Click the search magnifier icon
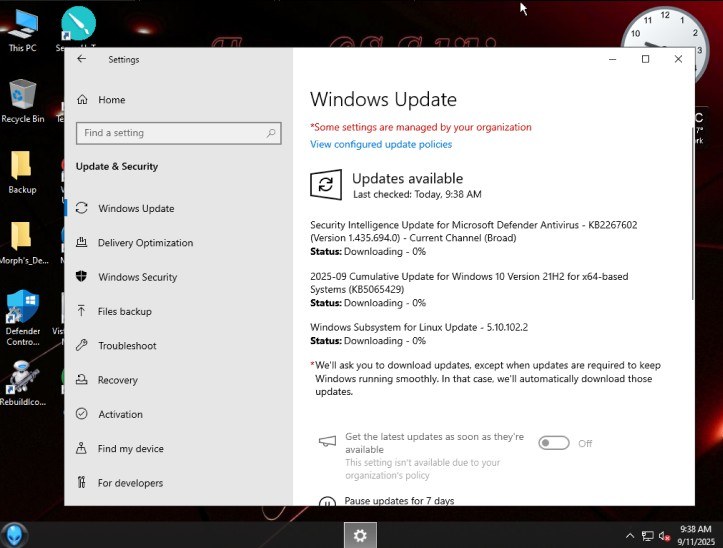This screenshot has height=548, width=723. point(271,133)
